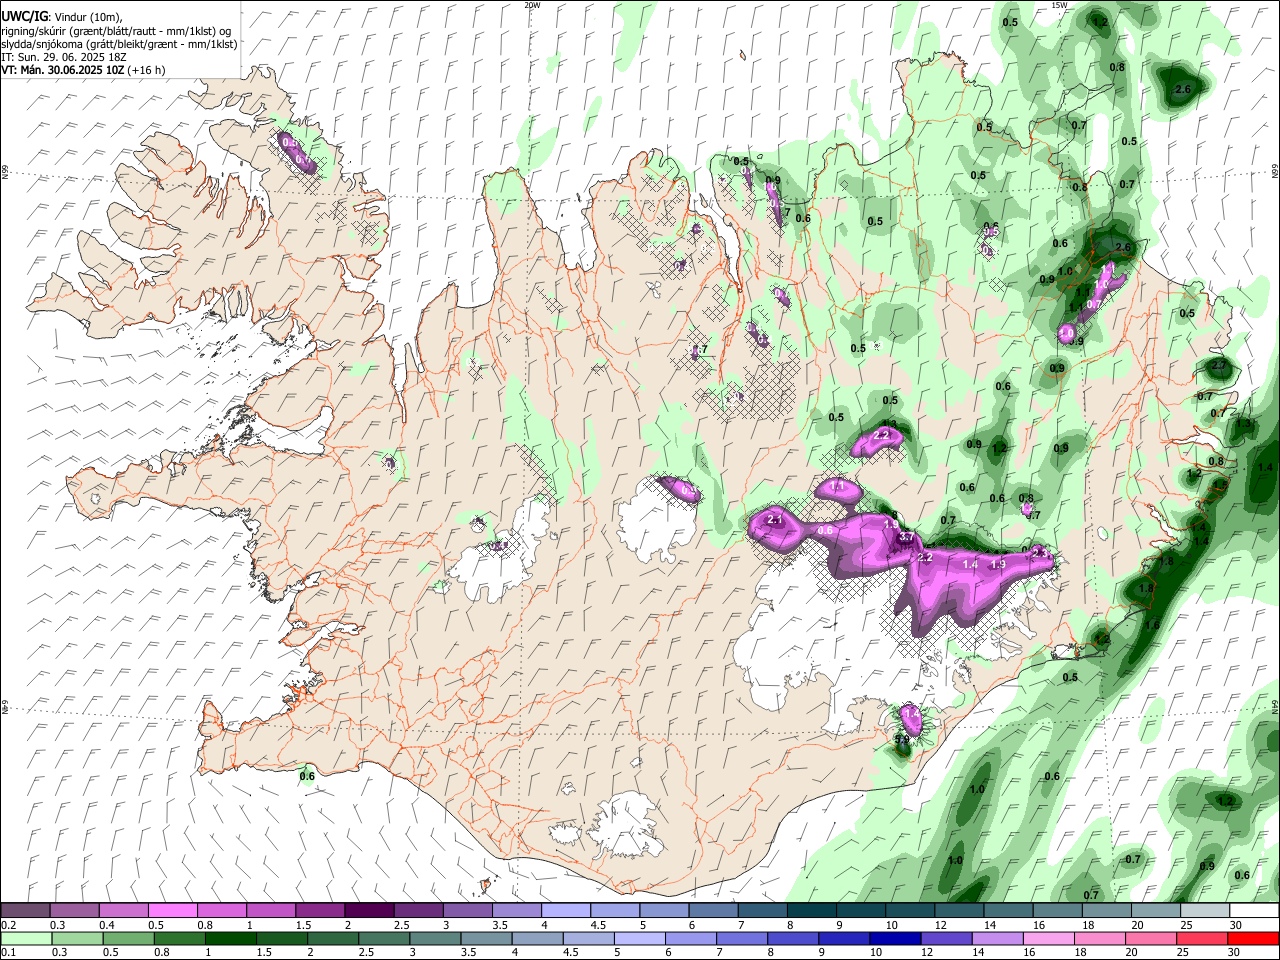Viewport: 1280px width, 960px height.
Task: Click the UWC/IG Vindur (10m) title line
Action: [x=61, y=17]
